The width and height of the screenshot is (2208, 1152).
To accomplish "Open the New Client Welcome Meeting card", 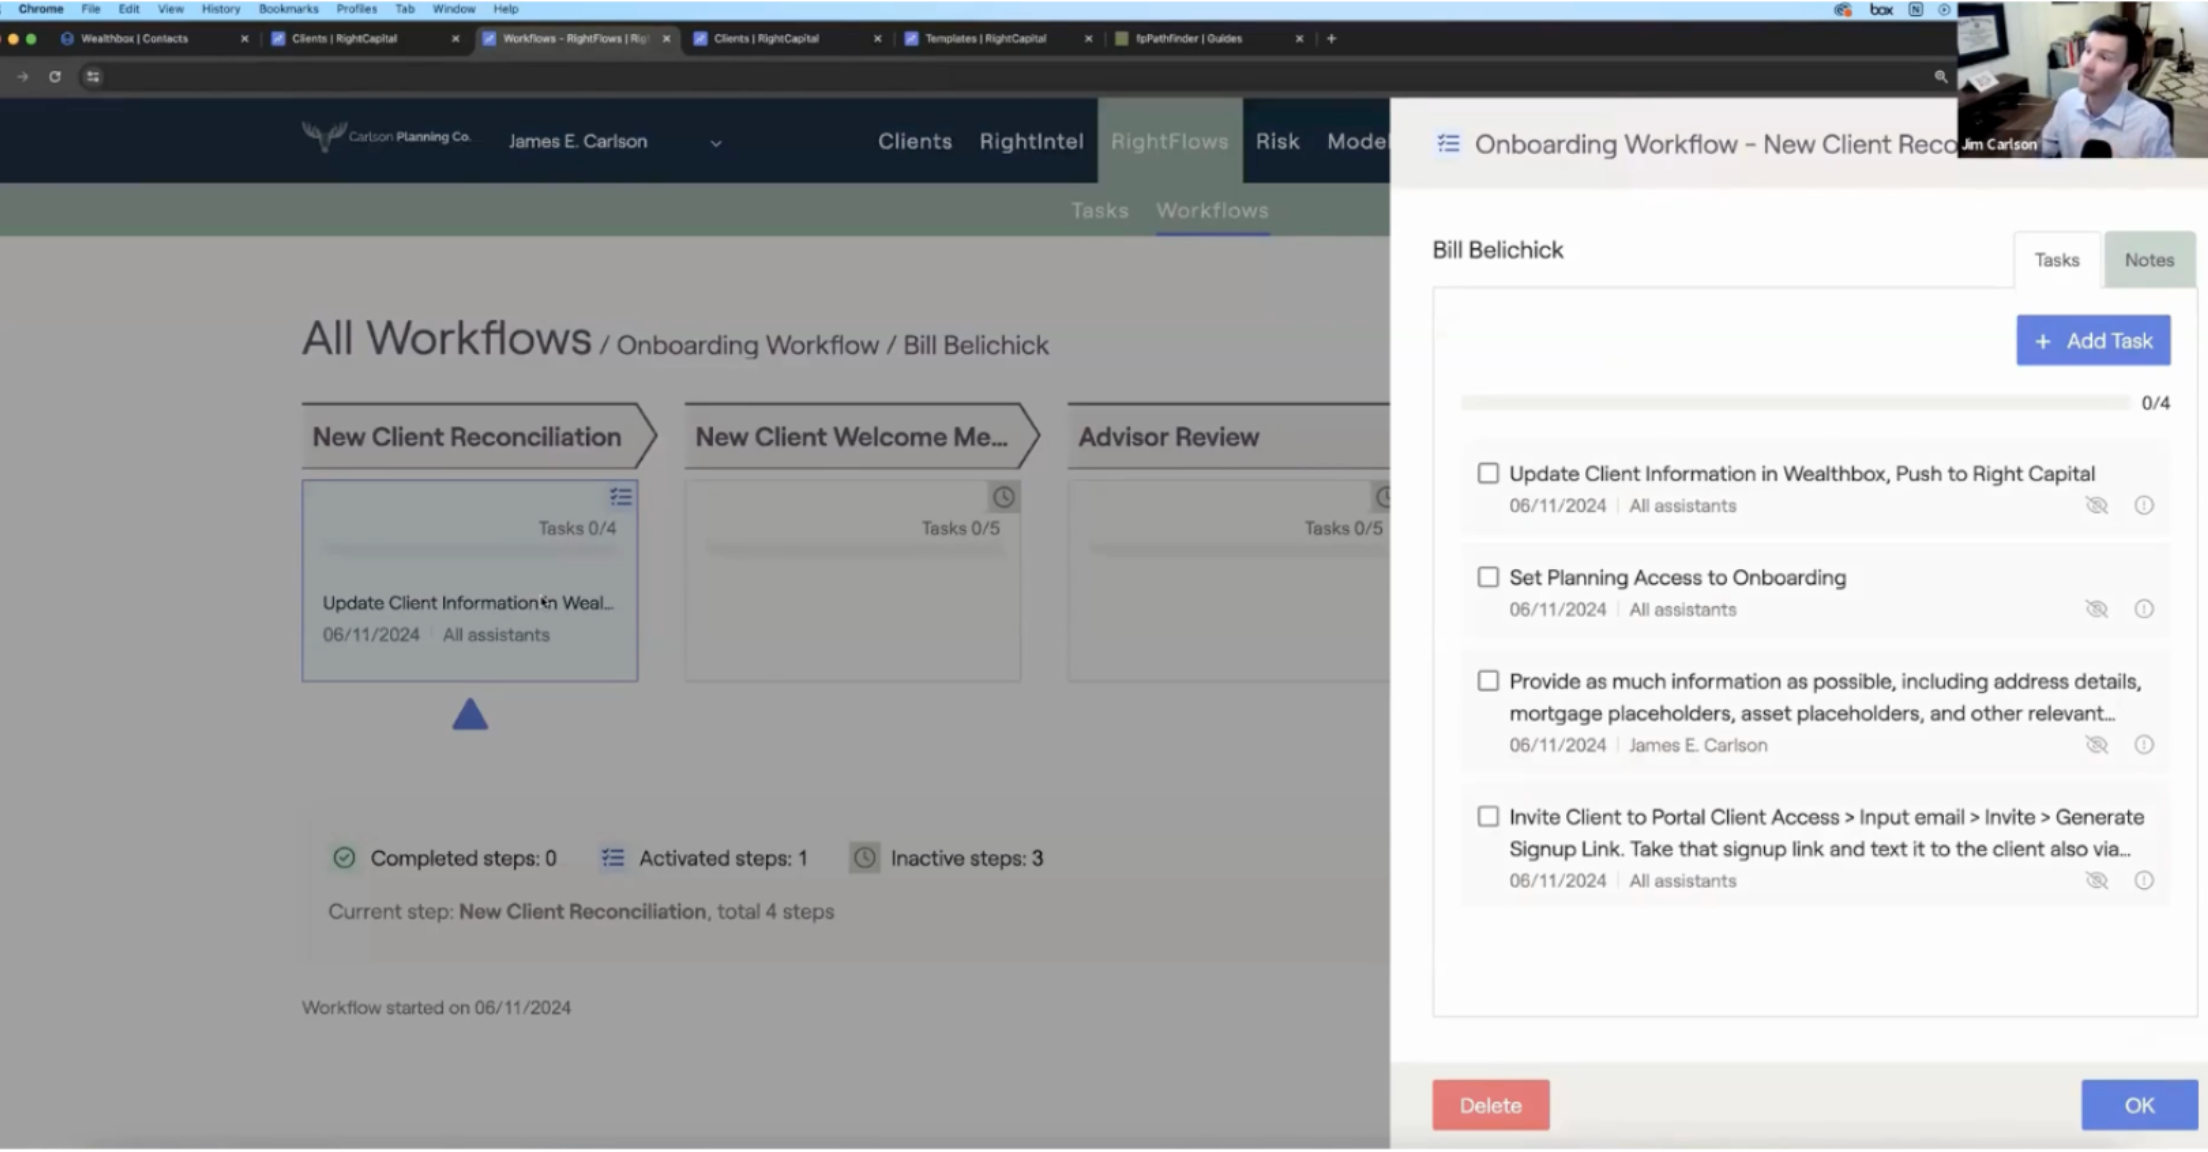I will click(853, 581).
